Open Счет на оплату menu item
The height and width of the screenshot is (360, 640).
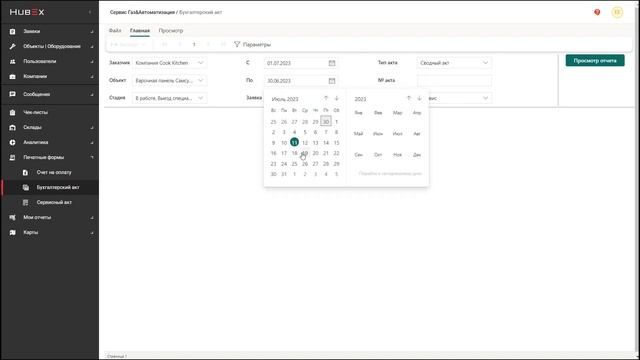point(54,173)
